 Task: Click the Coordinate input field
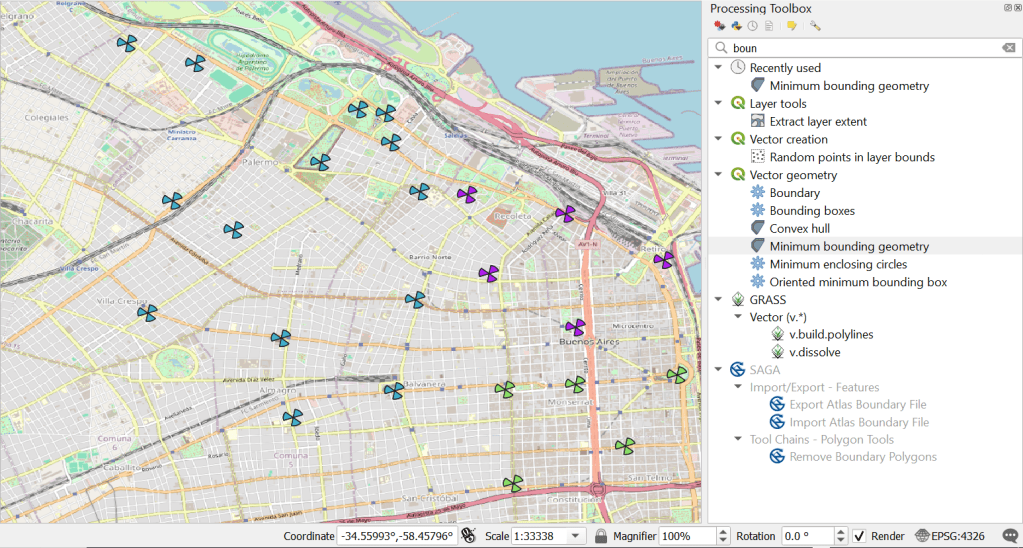click(x=397, y=536)
